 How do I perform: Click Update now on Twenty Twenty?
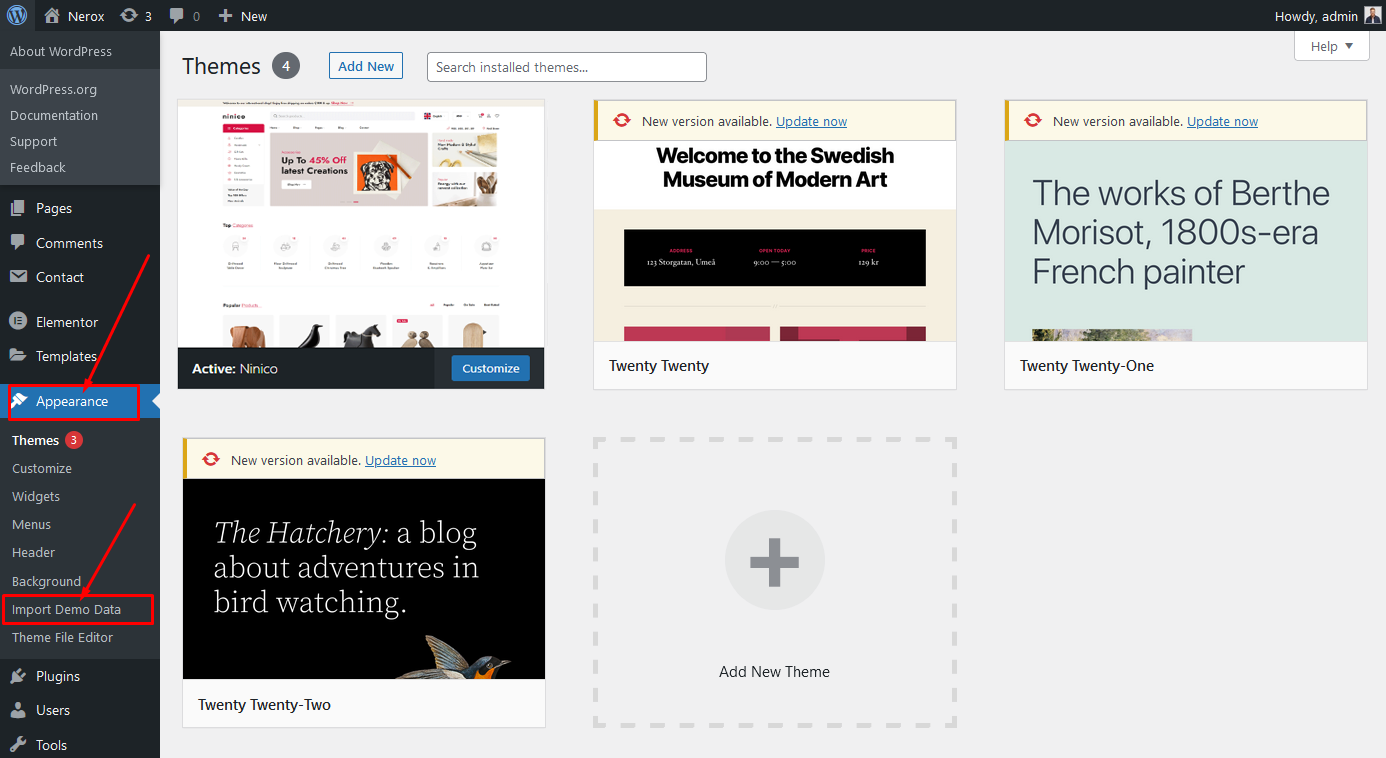pyautogui.click(x=811, y=121)
